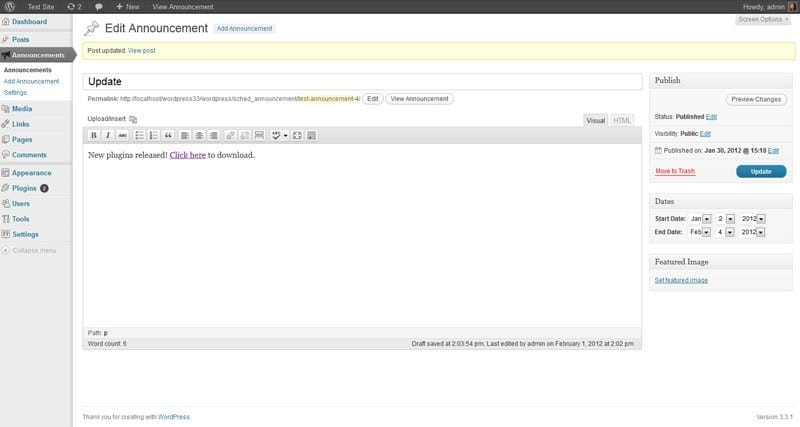
Task: Show the kitchen sink toolbar row
Action: point(311,135)
